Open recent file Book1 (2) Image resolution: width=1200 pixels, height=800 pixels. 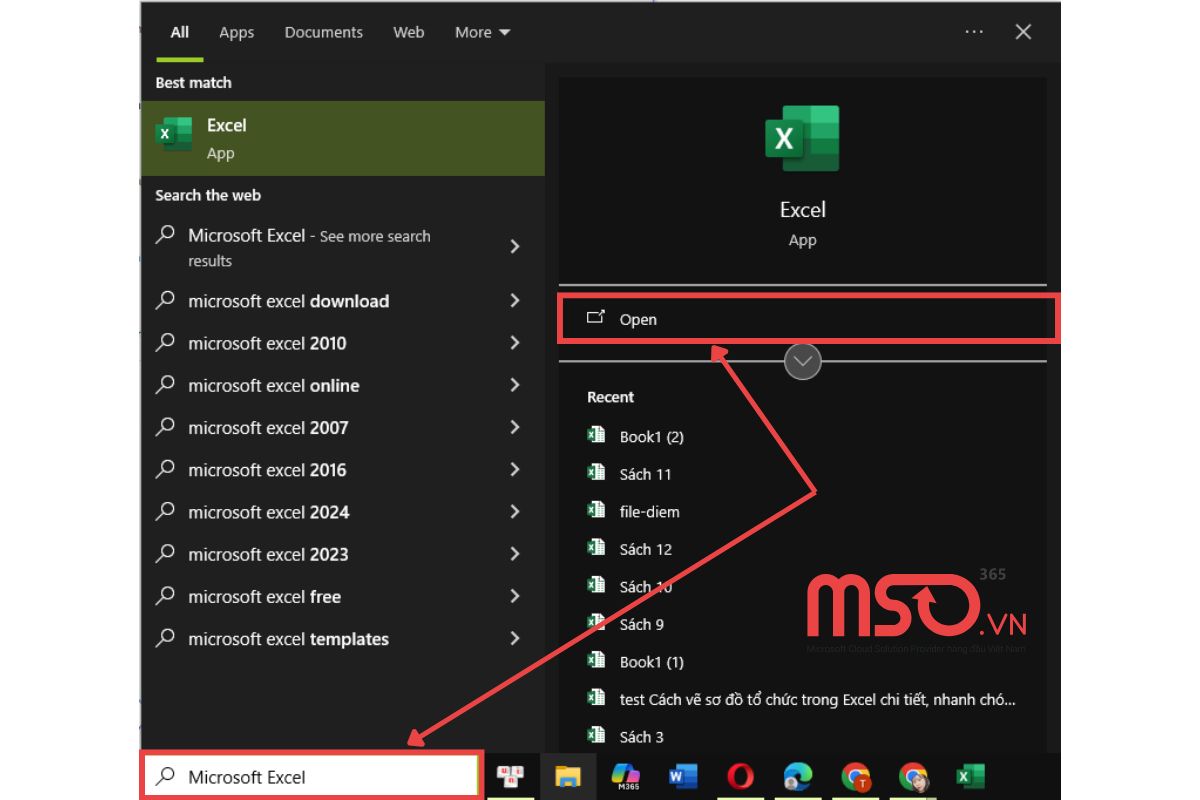651,436
